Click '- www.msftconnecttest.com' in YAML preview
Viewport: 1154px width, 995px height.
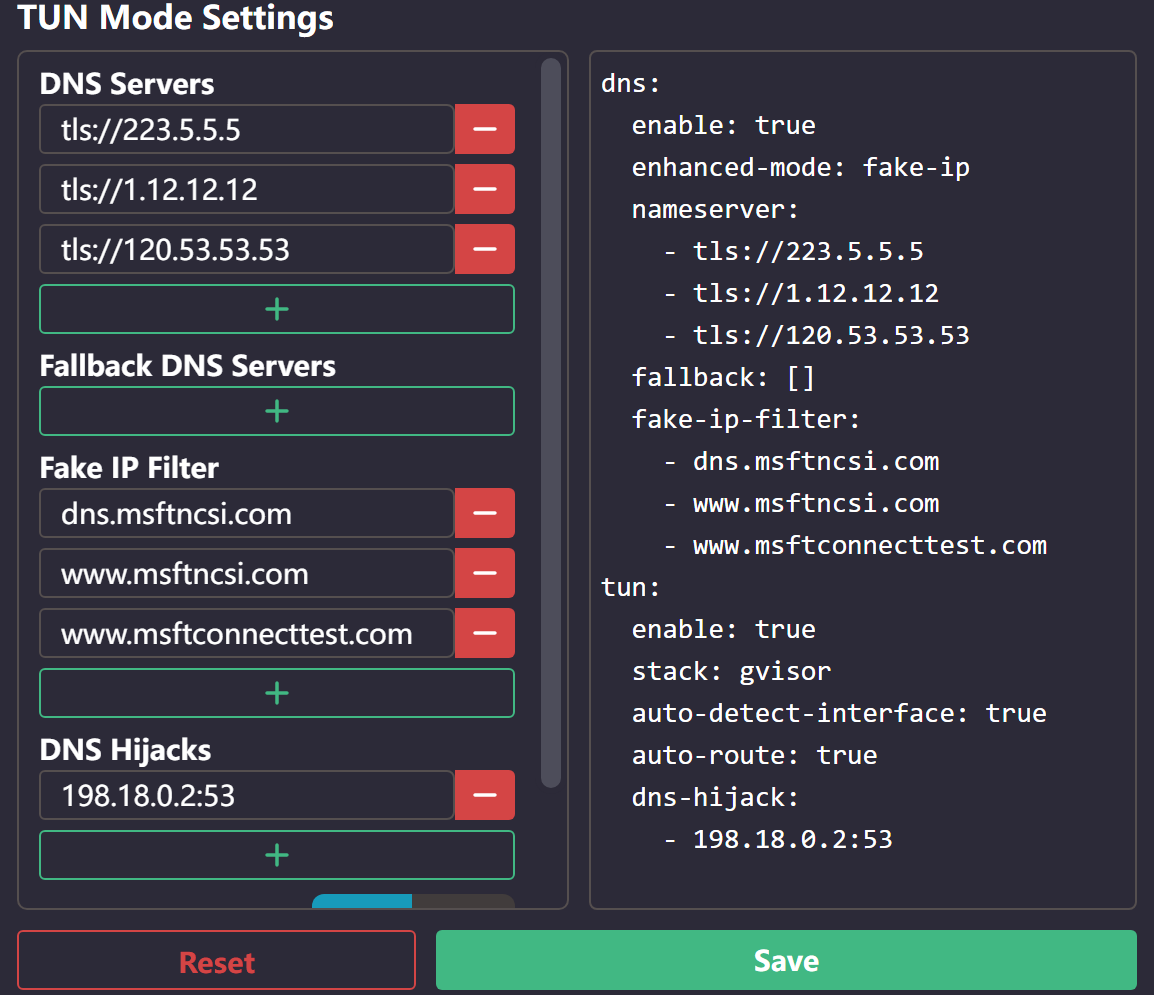pyautogui.click(x=855, y=545)
